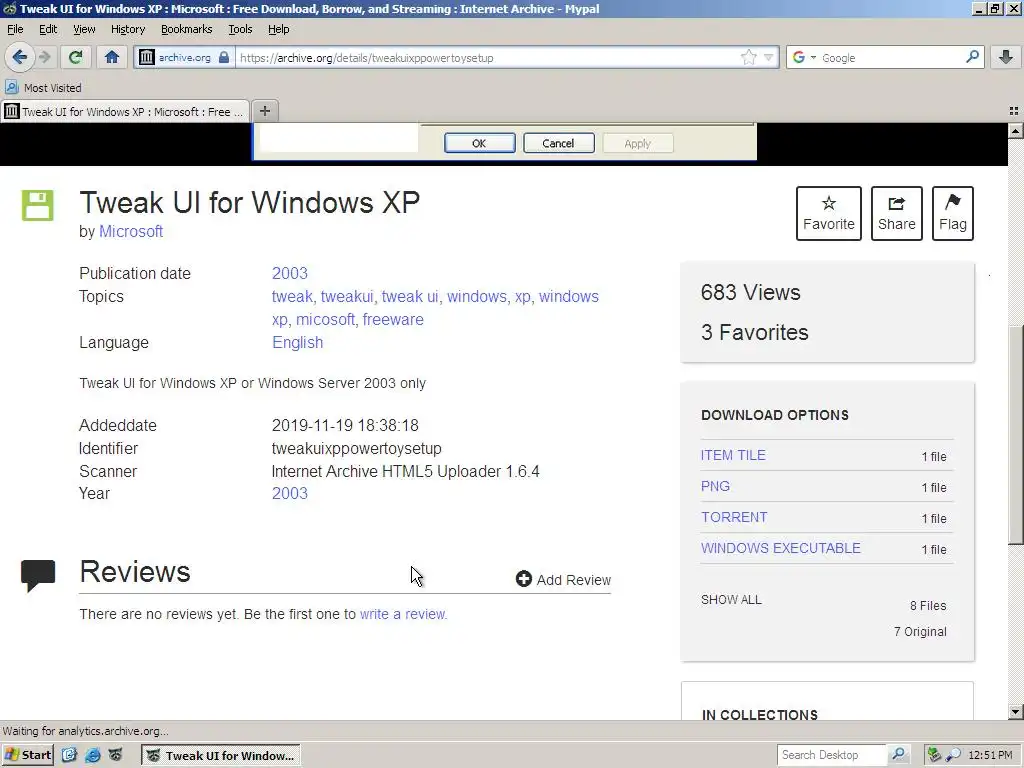Download the ITEM TILE file
Screen dimensions: 1024x768
(x=733, y=455)
